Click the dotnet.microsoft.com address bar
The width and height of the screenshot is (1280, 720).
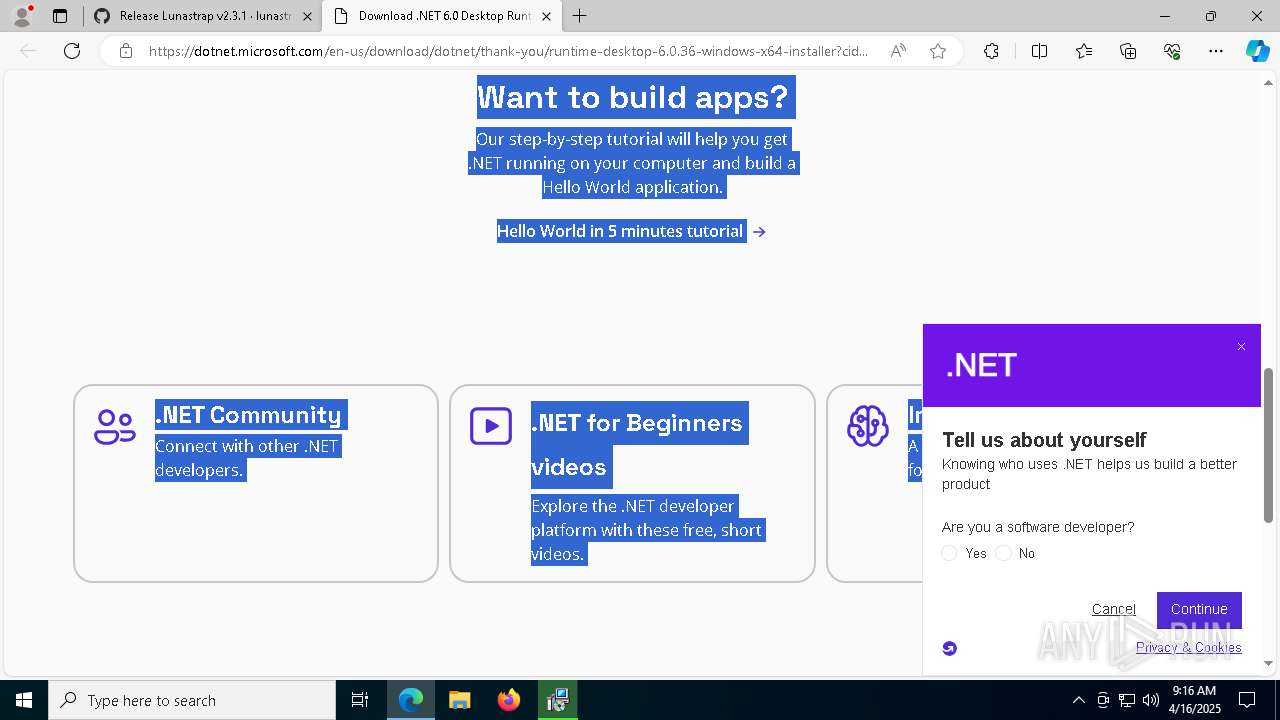(508, 51)
